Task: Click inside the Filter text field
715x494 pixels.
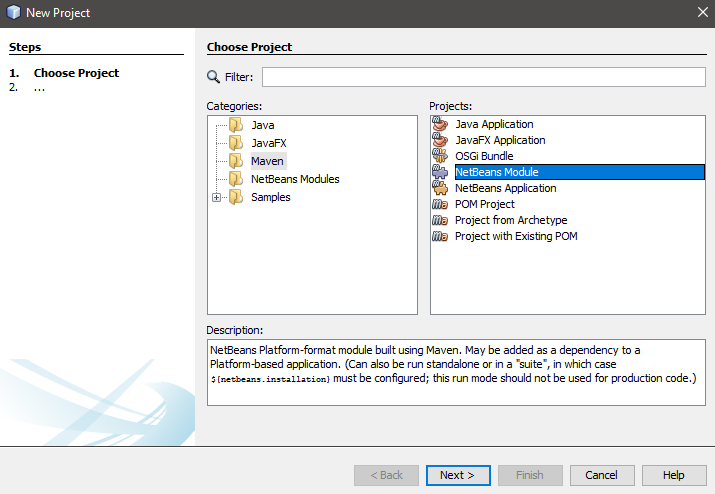Action: pyautogui.click(x=482, y=77)
